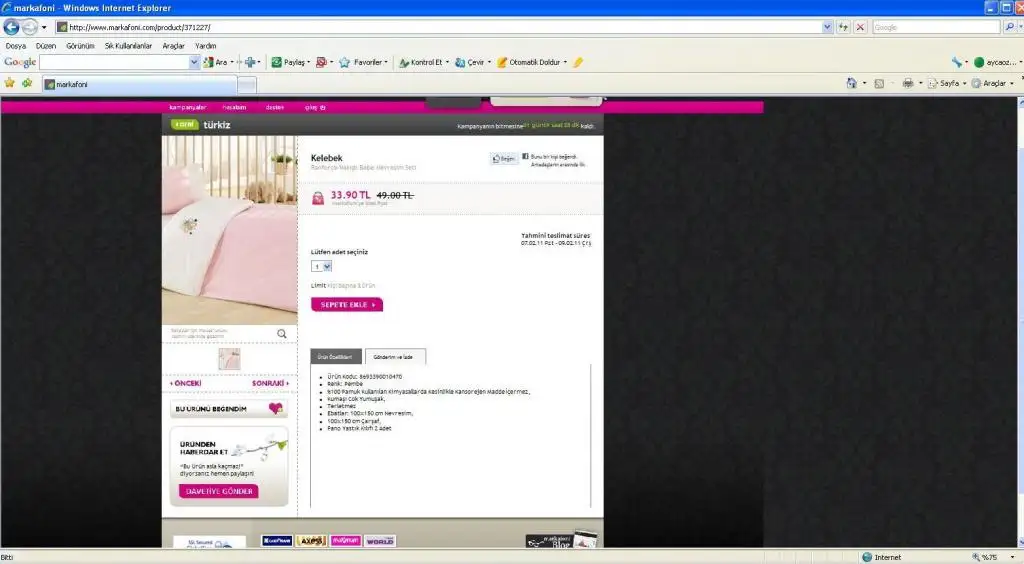The height and width of the screenshot is (564, 1024).
Task: Open the quantity selection dropdown
Action: point(321,266)
